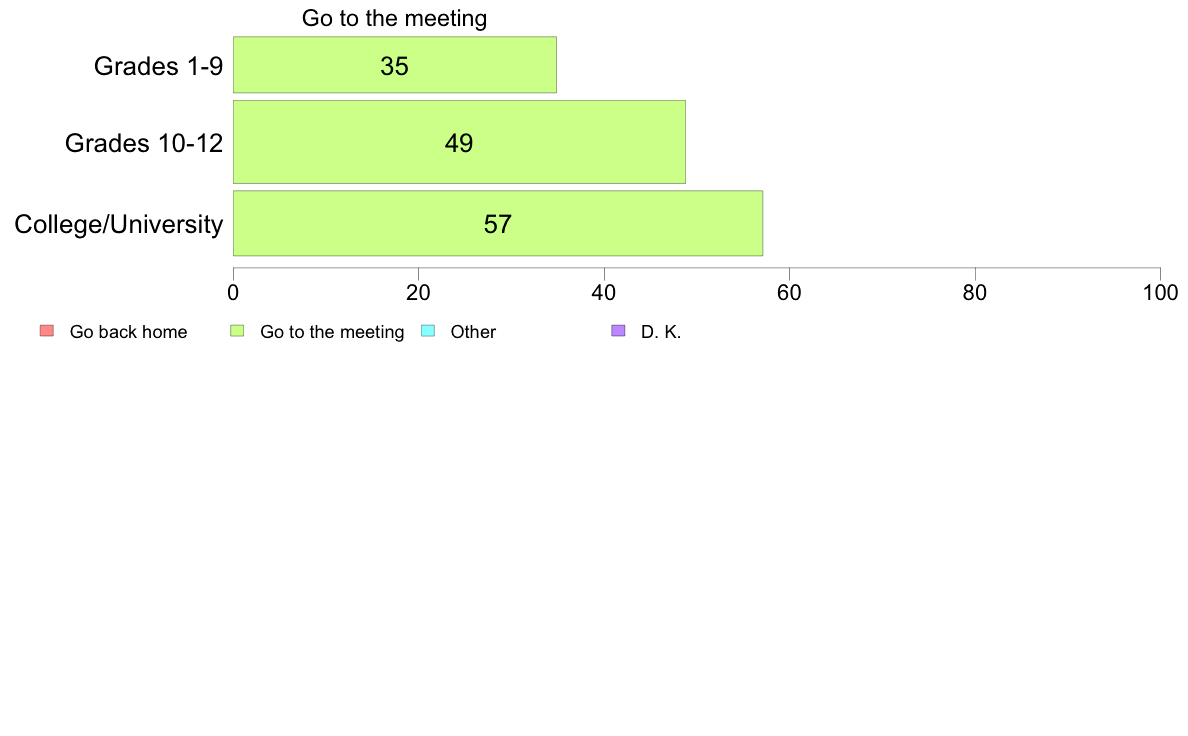Click the chart title Go to the meeting
Screen dimensions: 1188x736
pos(394,18)
